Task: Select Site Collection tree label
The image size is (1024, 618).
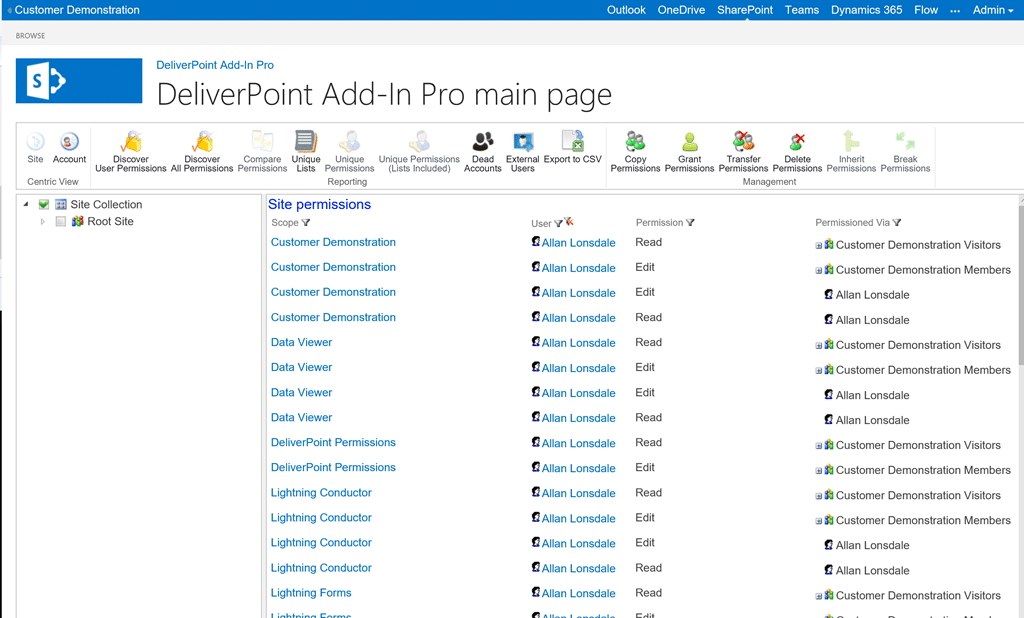Action: point(106,204)
